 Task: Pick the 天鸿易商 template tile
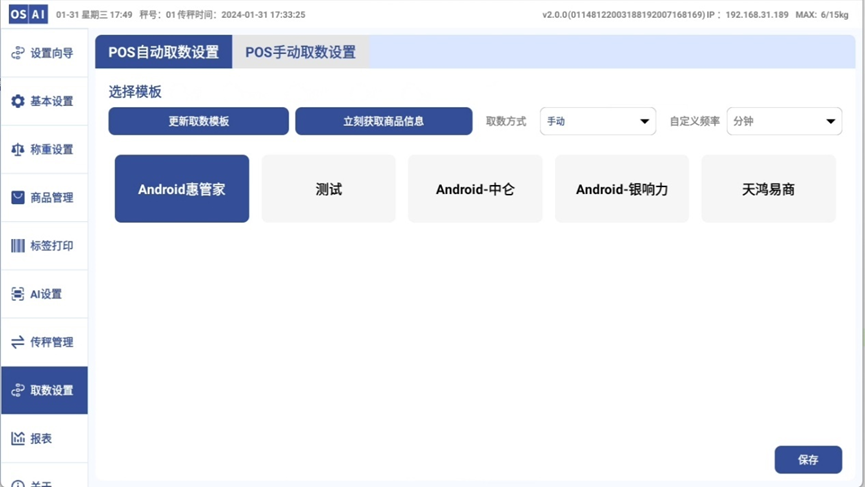click(x=768, y=189)
